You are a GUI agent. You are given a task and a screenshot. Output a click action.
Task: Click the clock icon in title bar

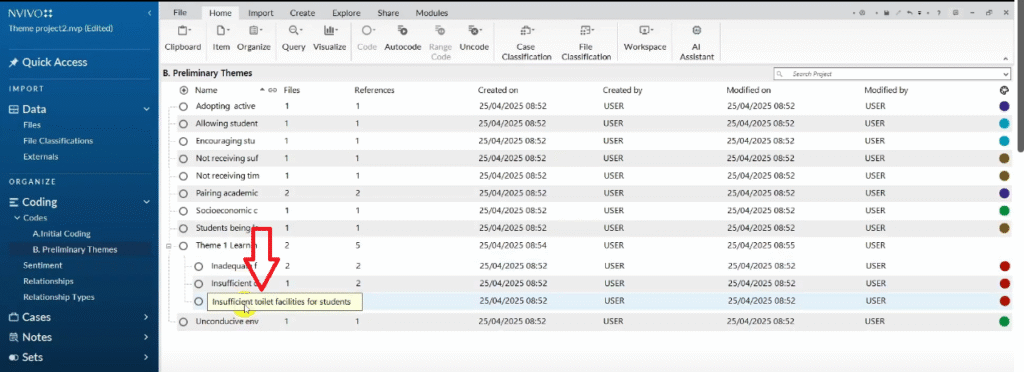tap(862, 12)
